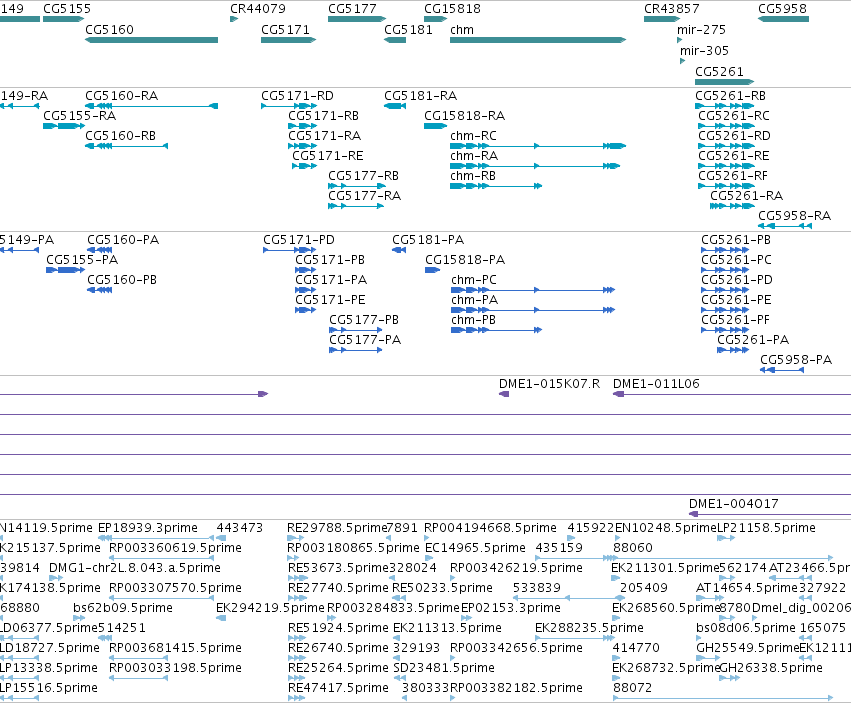Click the bs62b09.5prime EST label
The image size is (851, 703).
[123, 608]
